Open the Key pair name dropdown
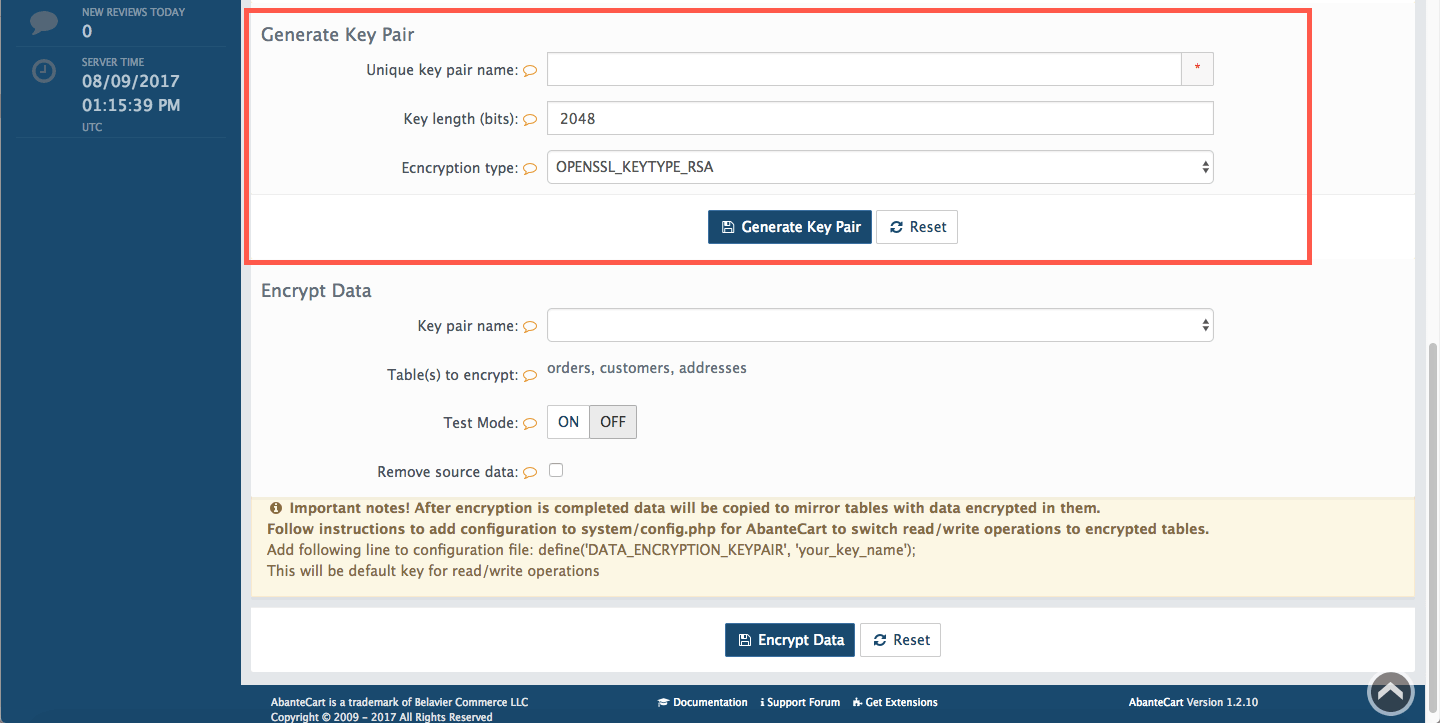Image resolution: width=1440 pixels, height=723 pixels. [880, 325]
